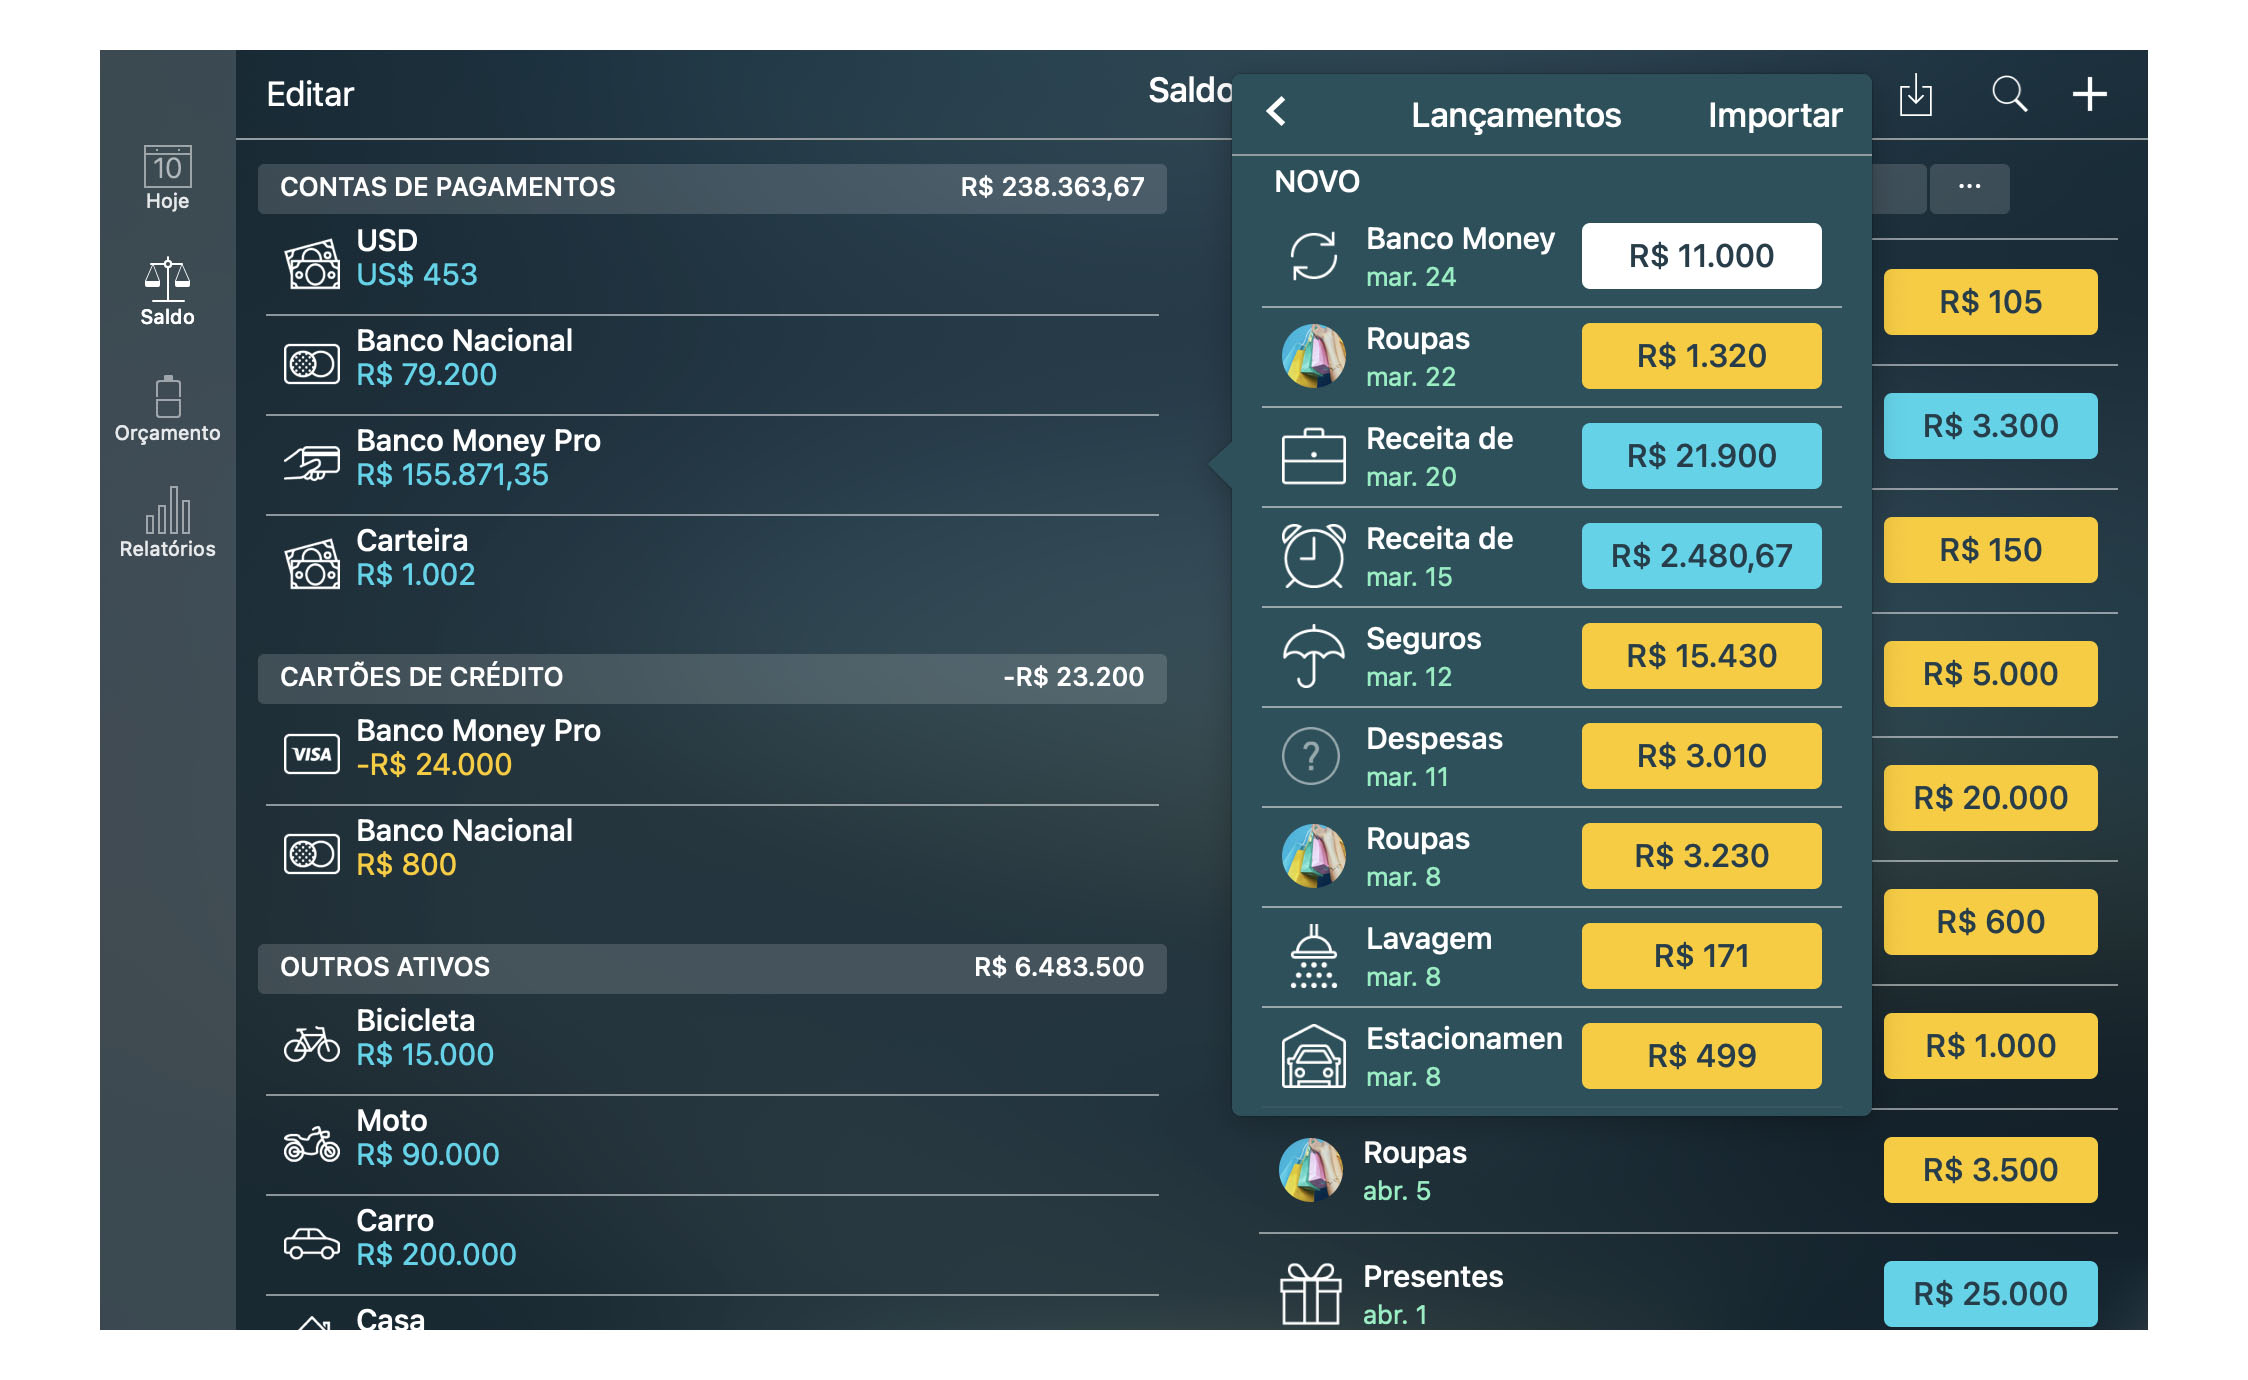Click the sync icon next to Banco Money
Image resolution: width=2248 pixels, height=1380 pixels.
point(1313,256)
